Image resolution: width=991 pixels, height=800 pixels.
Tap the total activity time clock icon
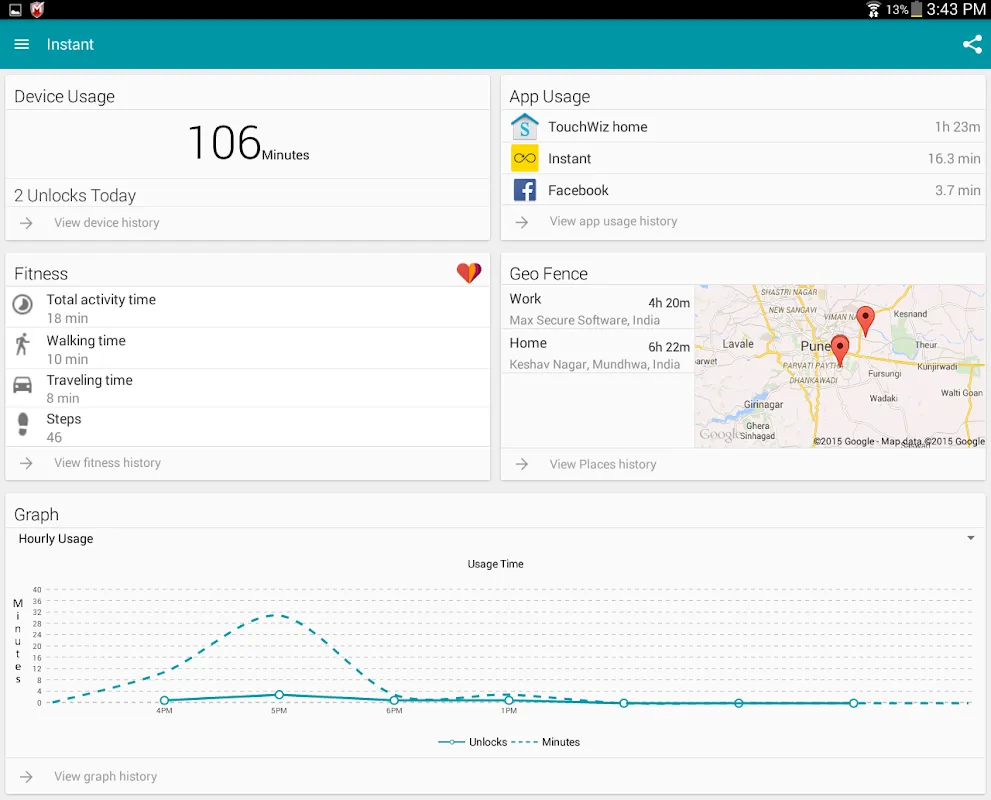pos(23,305)
